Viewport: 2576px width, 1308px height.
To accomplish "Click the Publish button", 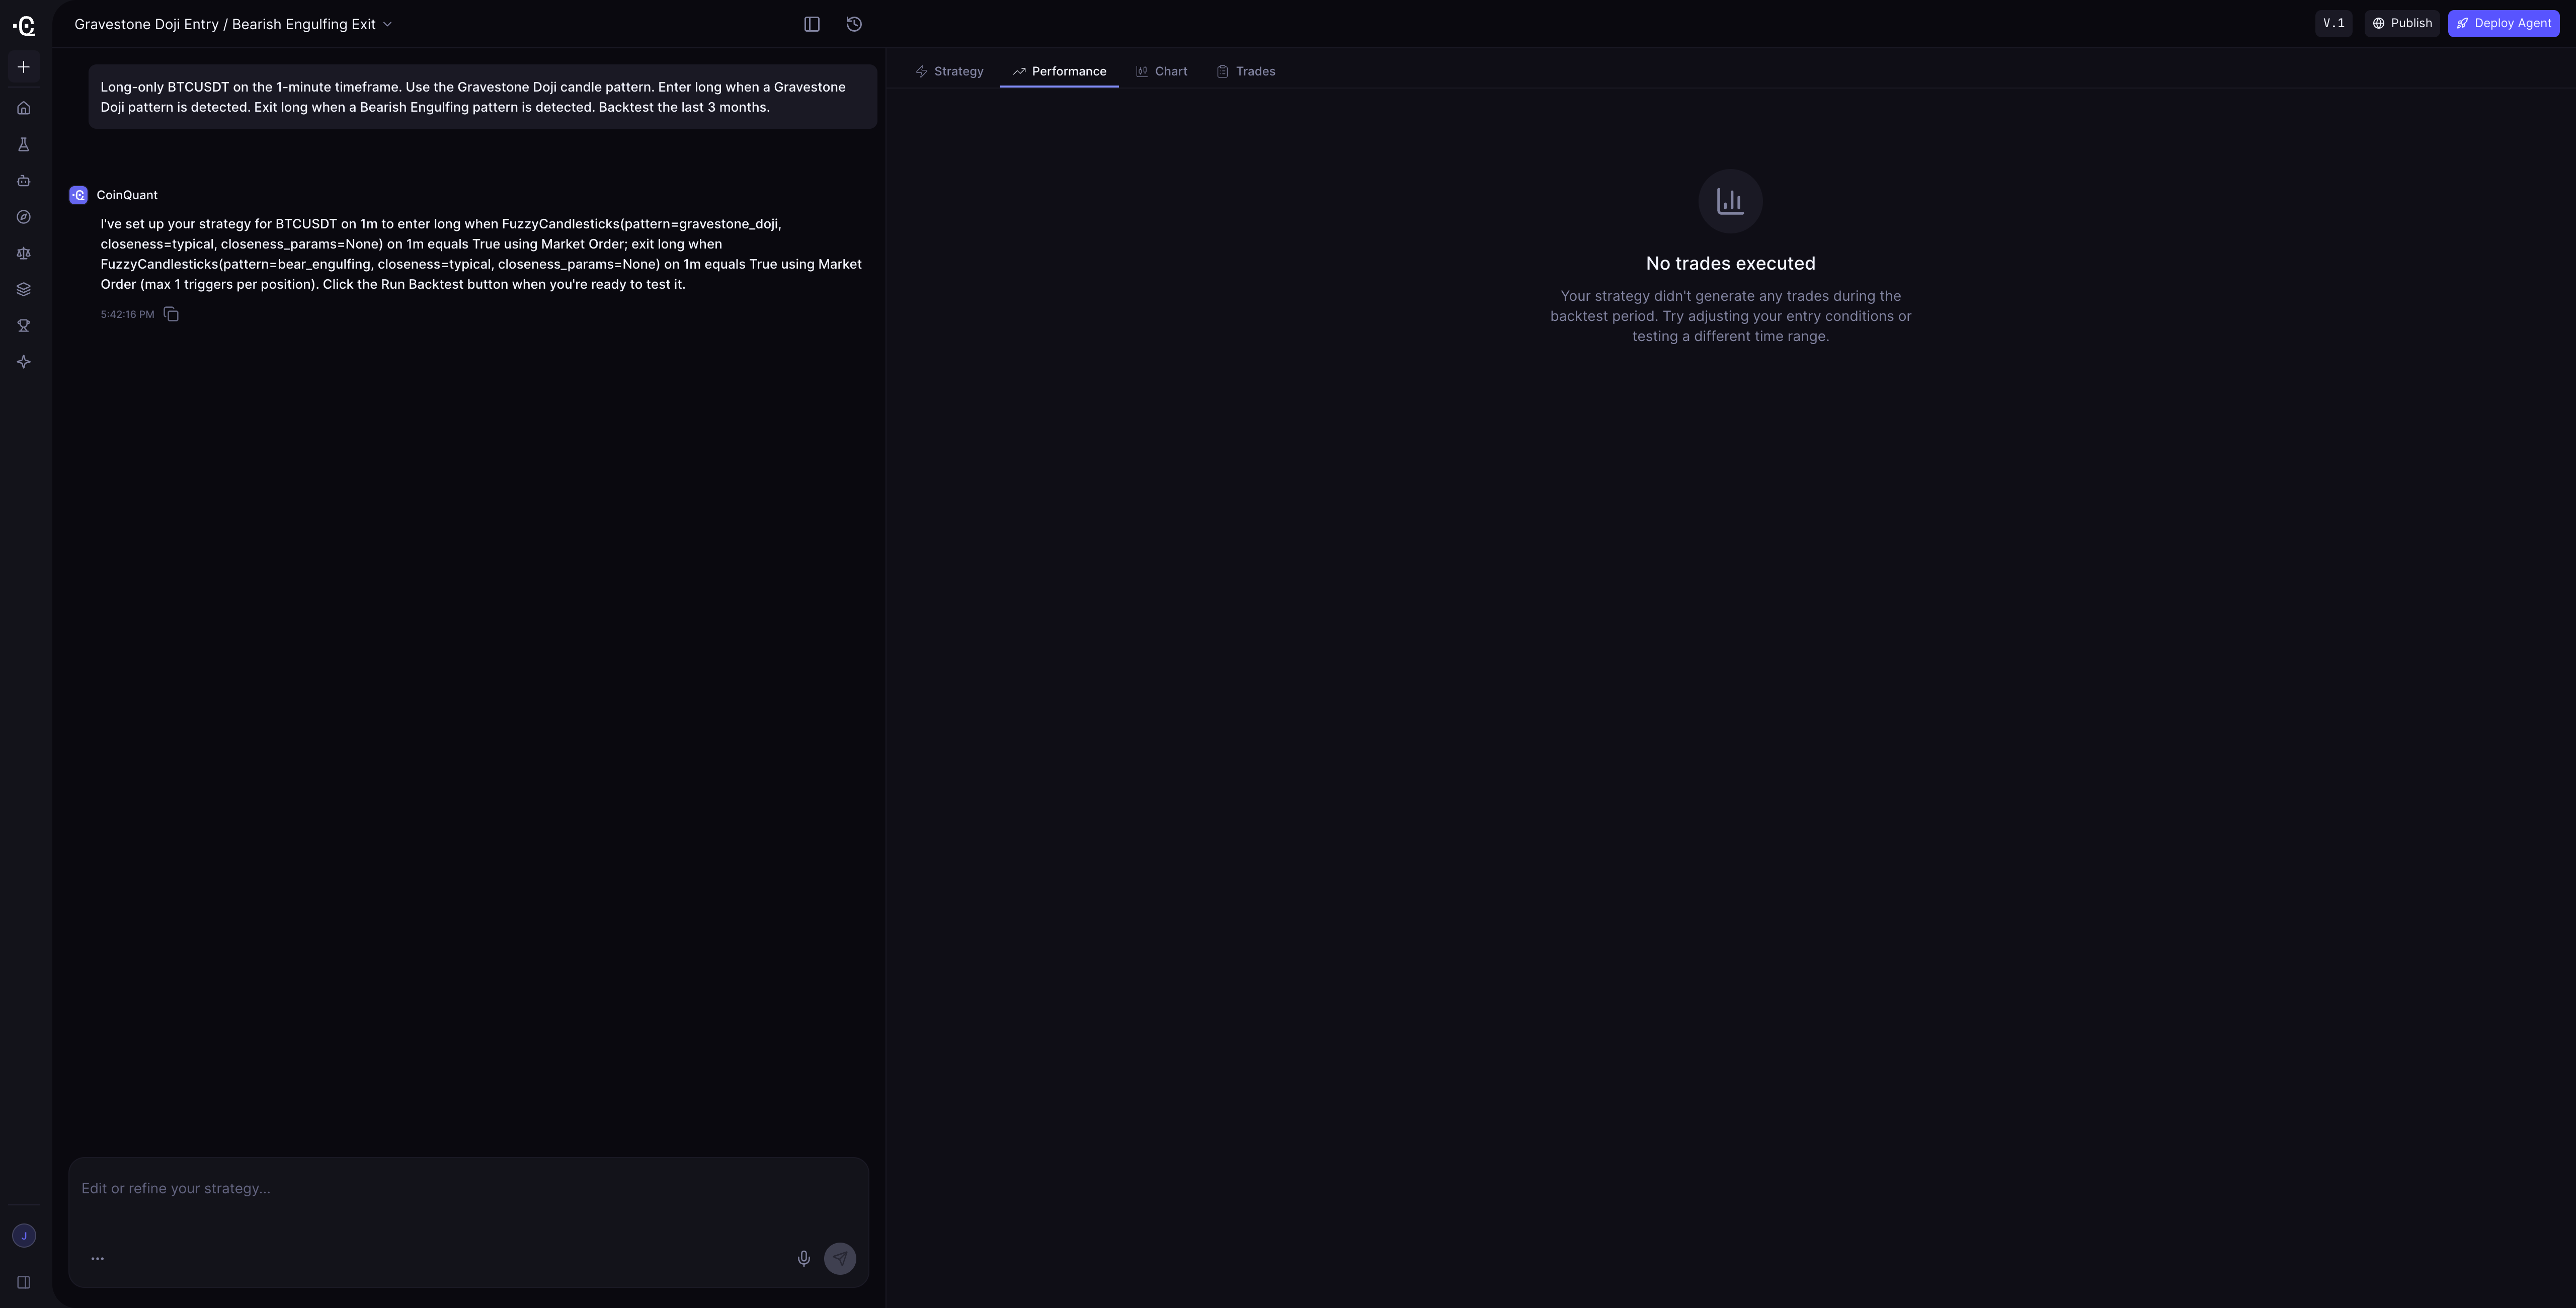I will [2402, 23].
